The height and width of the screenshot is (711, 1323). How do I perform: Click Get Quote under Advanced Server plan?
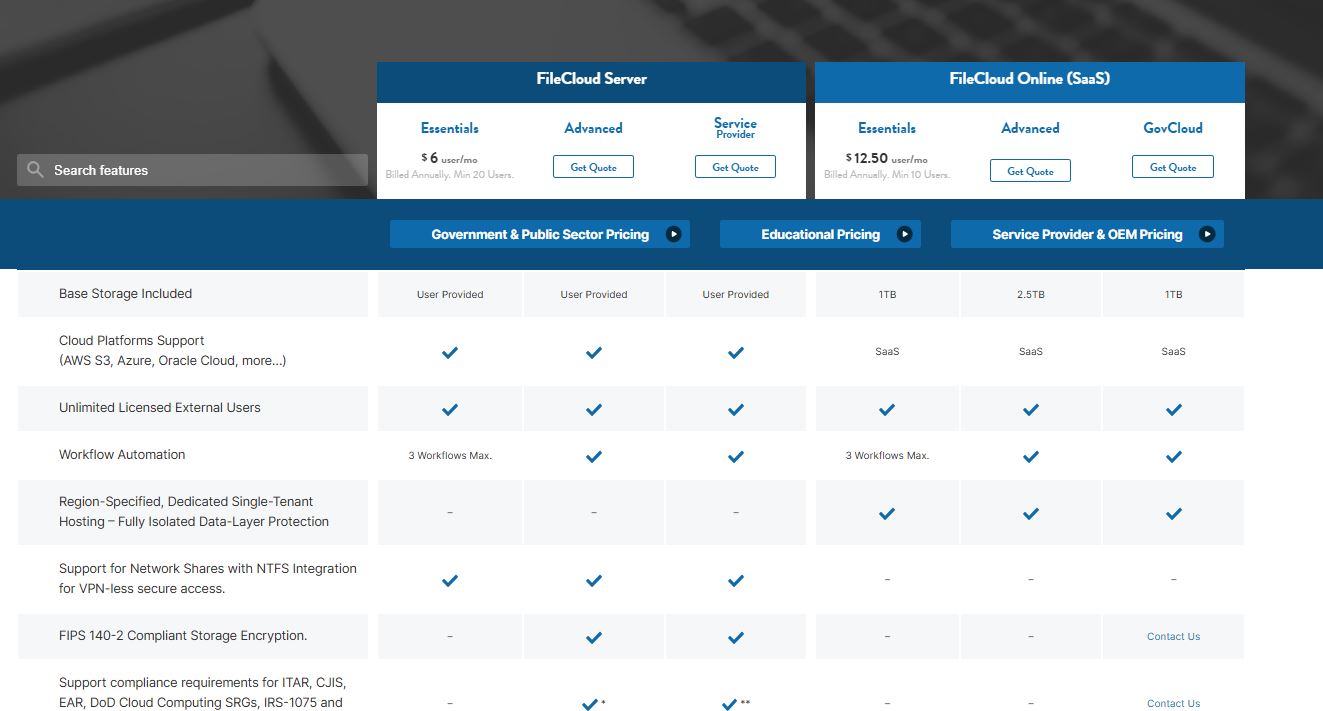593,166
